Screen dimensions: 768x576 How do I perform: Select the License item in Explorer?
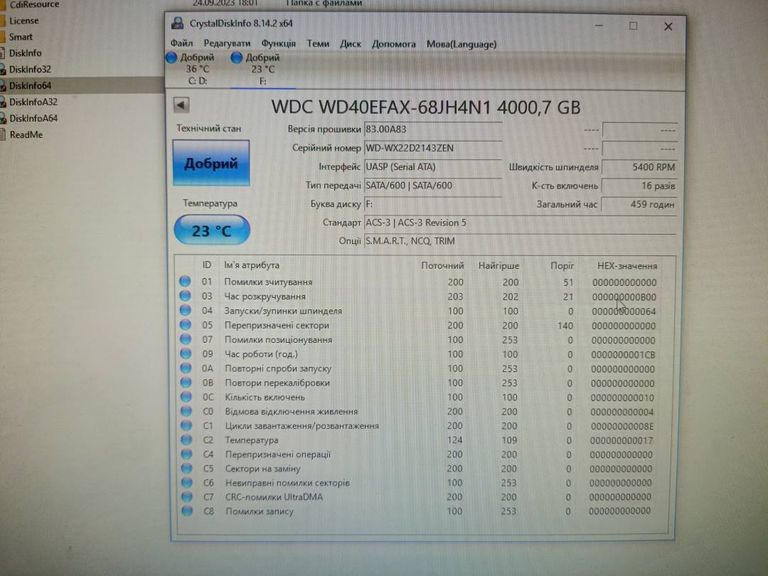click(x=24, y=21)
